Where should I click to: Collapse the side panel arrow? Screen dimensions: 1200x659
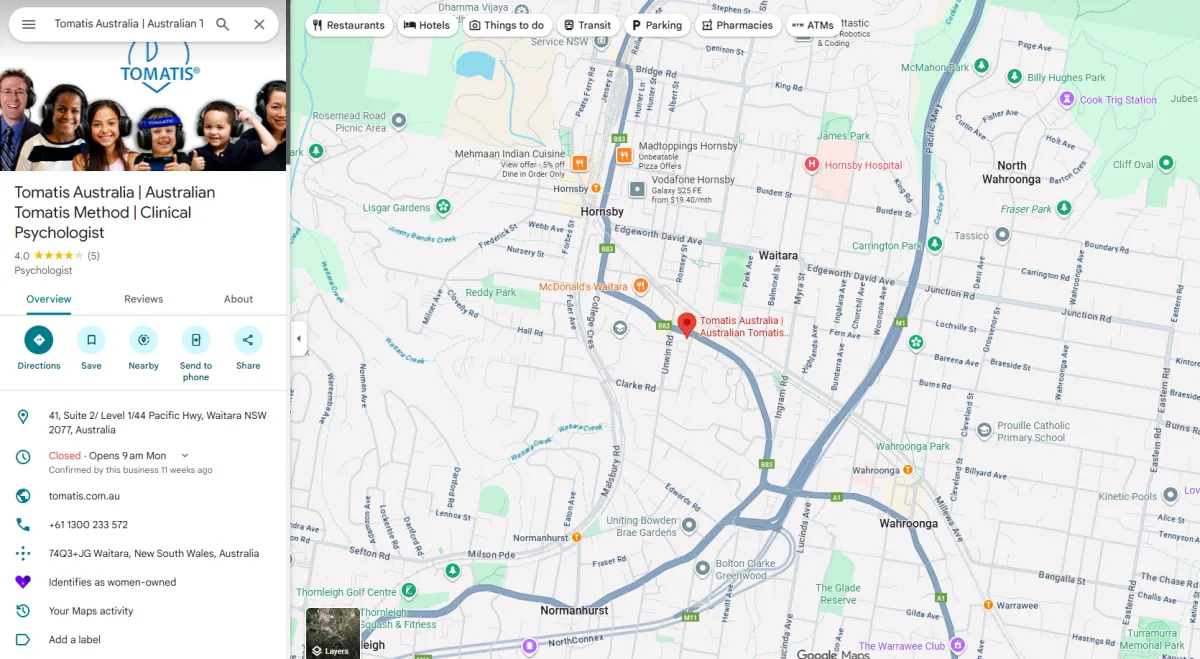coord(298,339)
